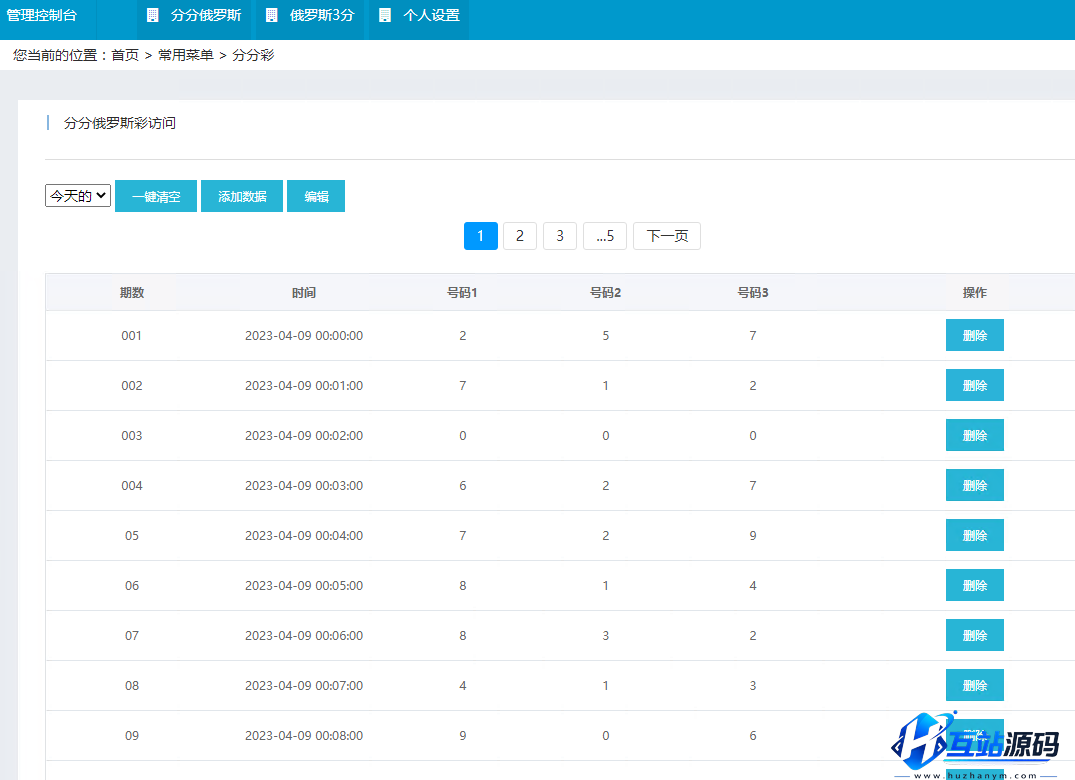Open the 今天的 date filter dropdown

pos(78,196)
